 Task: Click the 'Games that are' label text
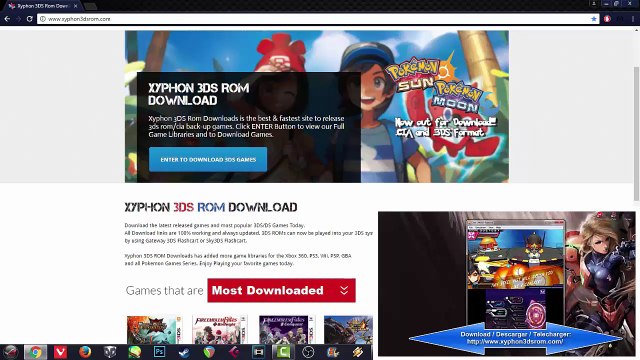[x=164, y=290]
